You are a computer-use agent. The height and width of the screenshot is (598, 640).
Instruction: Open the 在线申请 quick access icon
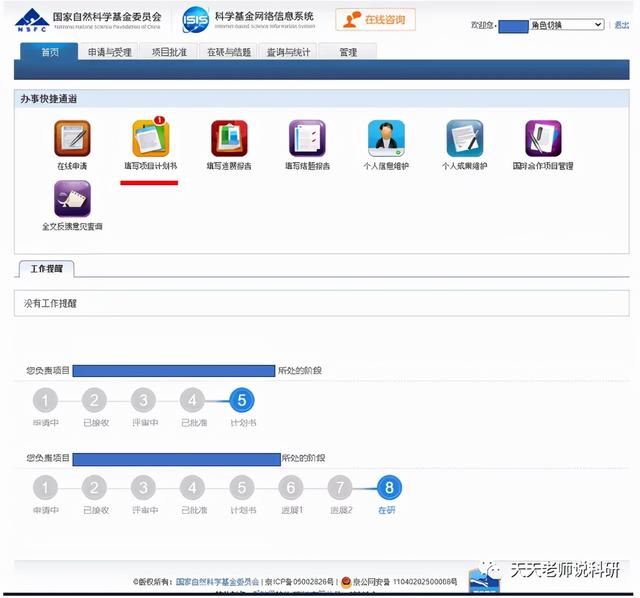[72, 138]
